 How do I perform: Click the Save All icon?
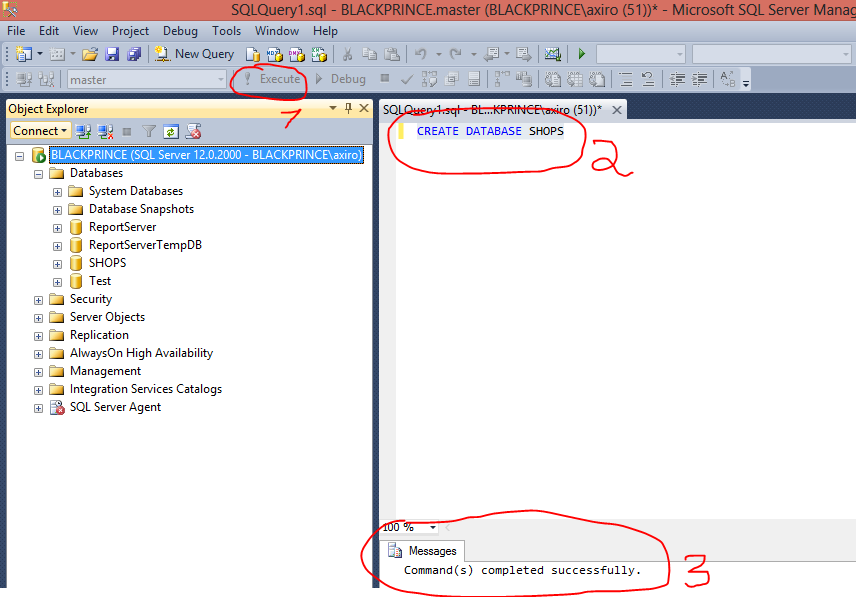(x=134, y=54)
